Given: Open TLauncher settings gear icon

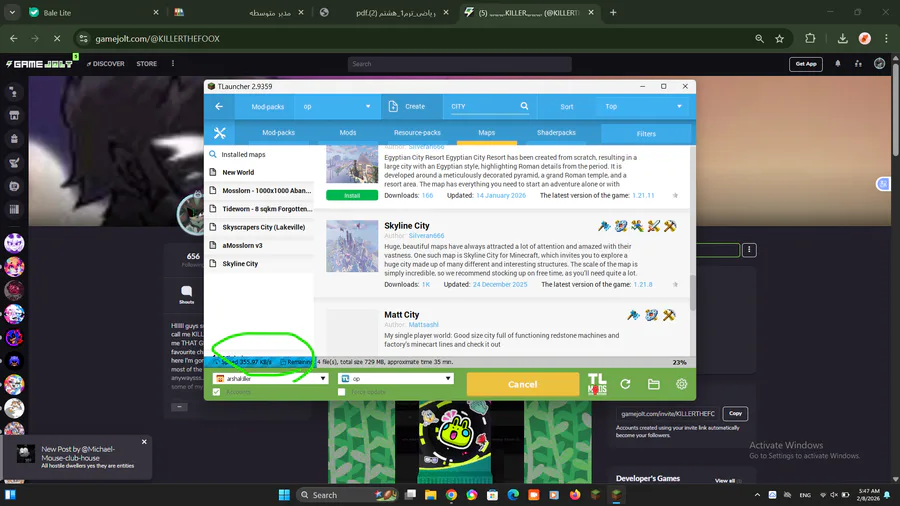Looking at the screenshot, I should coord(681,384).
